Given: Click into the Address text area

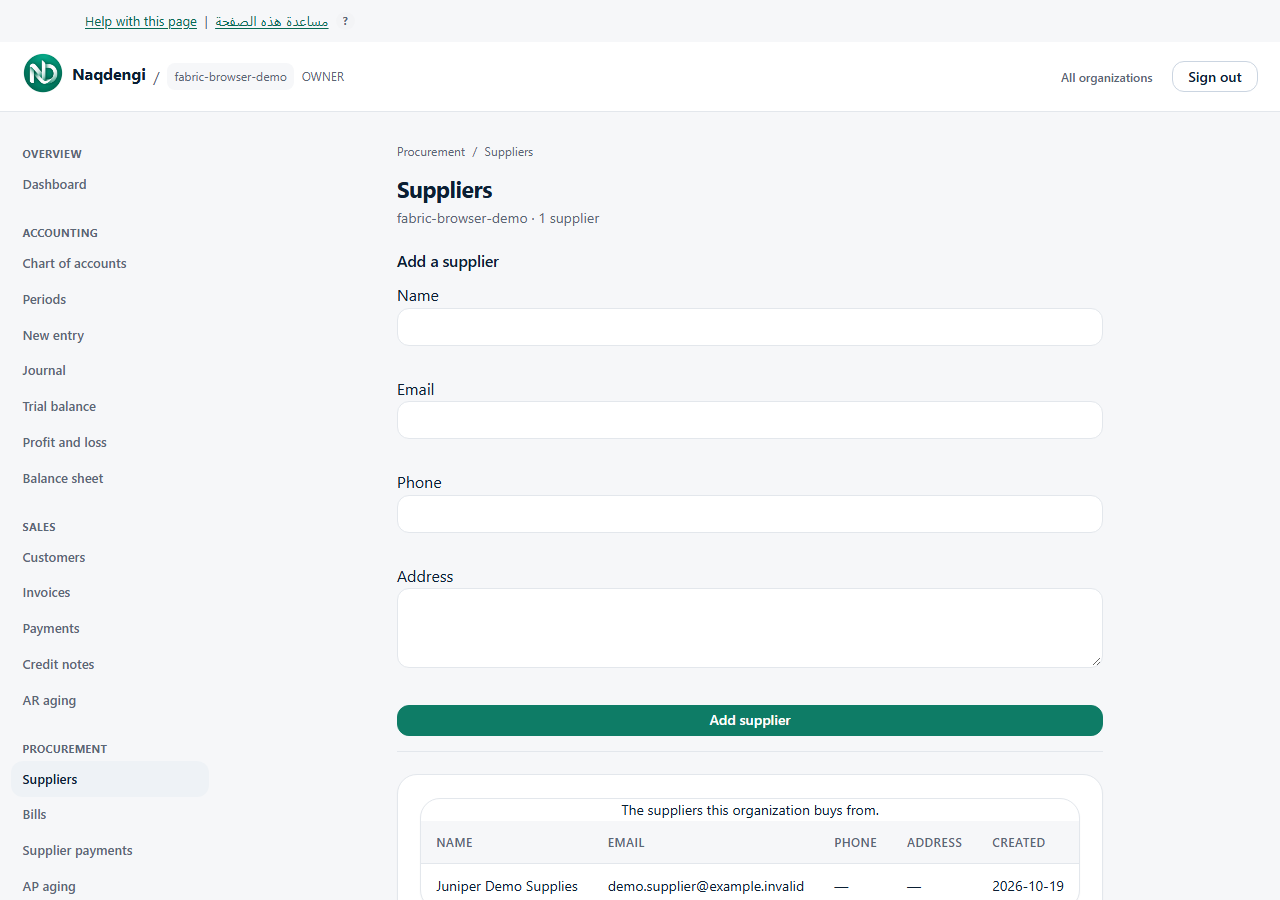Looking at the screenshot, I should [750, 628].
